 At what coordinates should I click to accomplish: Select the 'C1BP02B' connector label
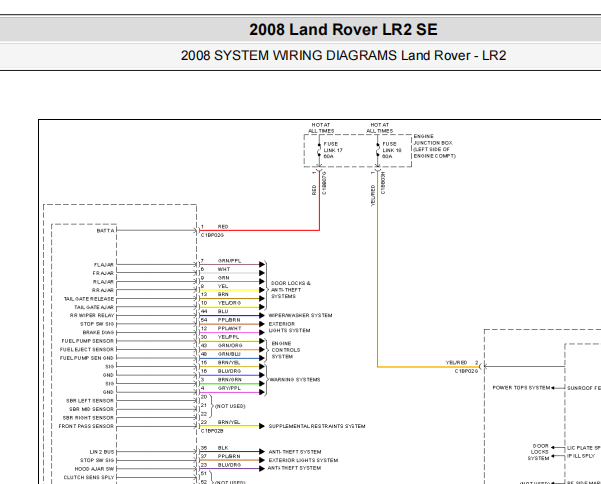pos(212,431)
